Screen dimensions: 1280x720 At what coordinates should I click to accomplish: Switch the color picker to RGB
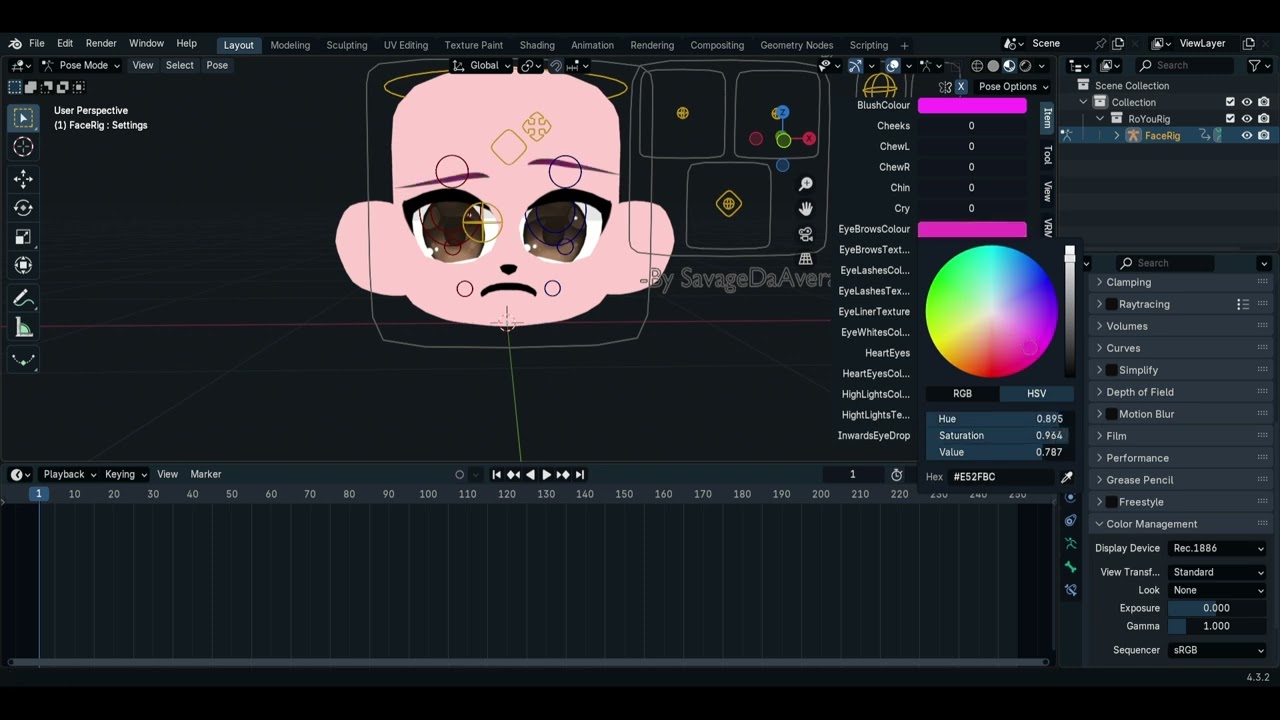click(x=961, y=393)
